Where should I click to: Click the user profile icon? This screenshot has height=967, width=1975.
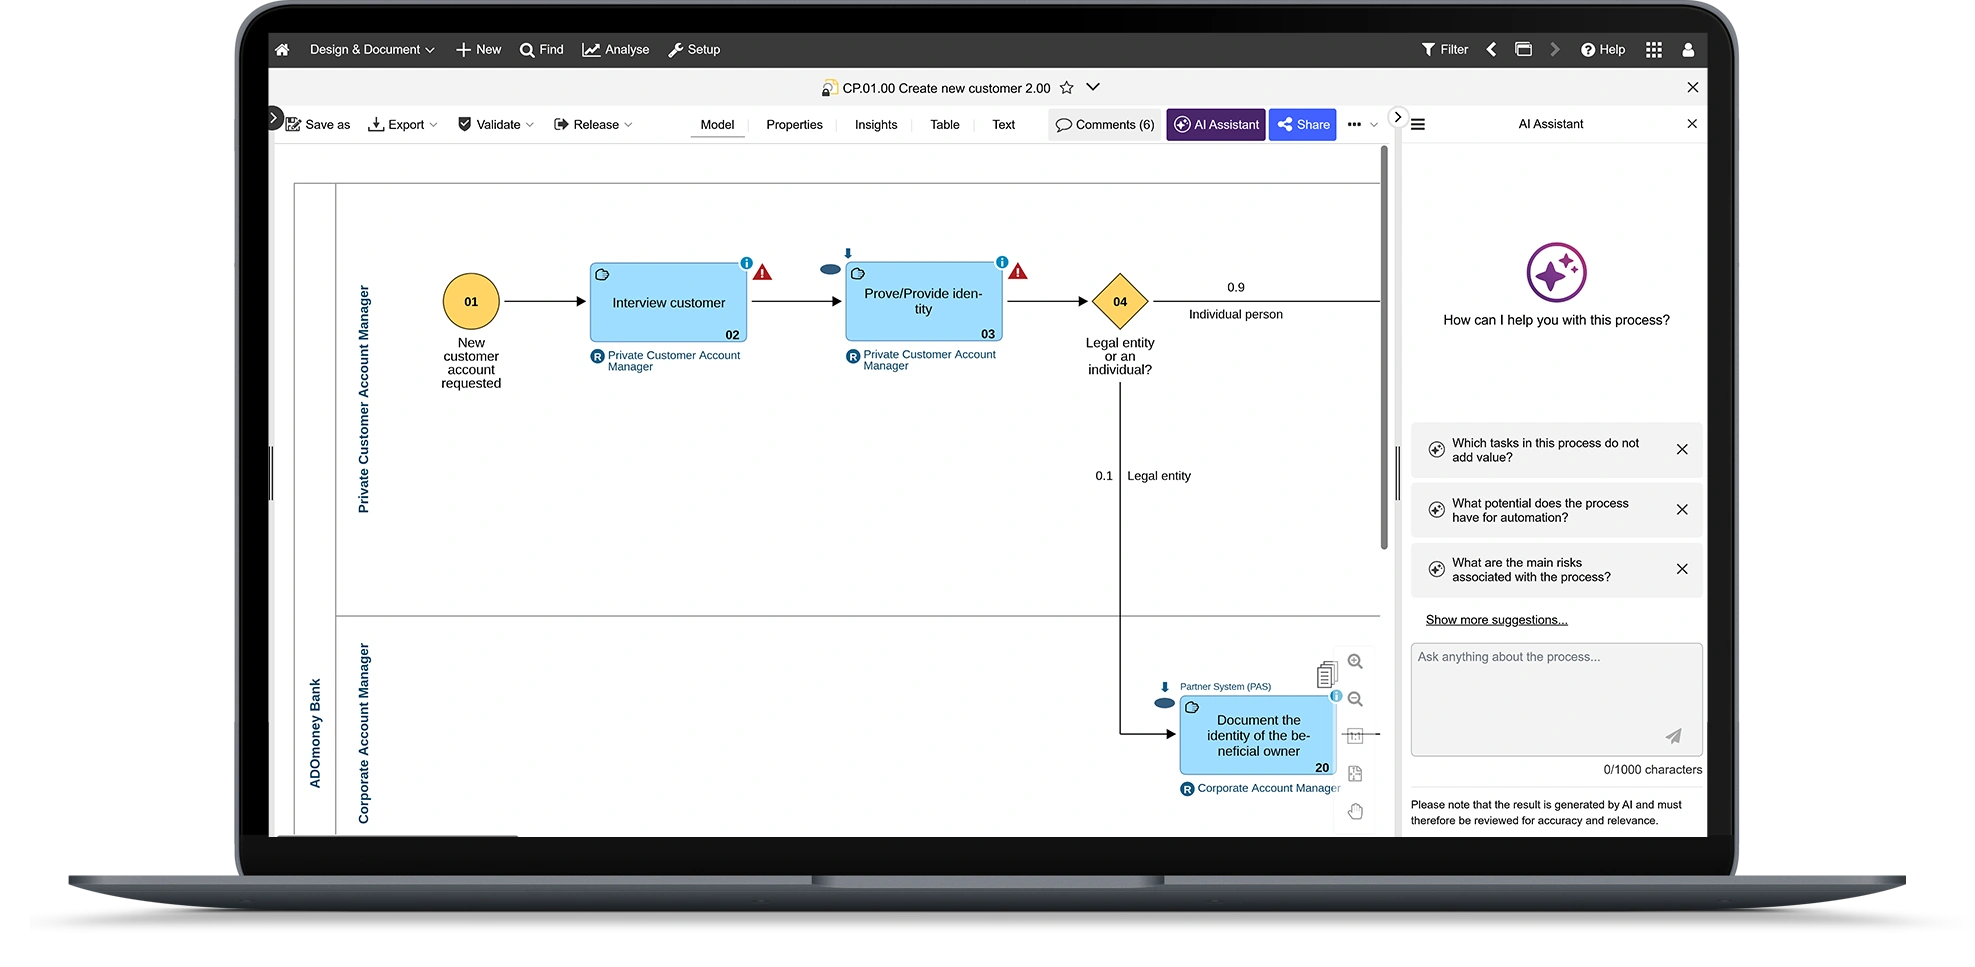(x=1688, y=50)
